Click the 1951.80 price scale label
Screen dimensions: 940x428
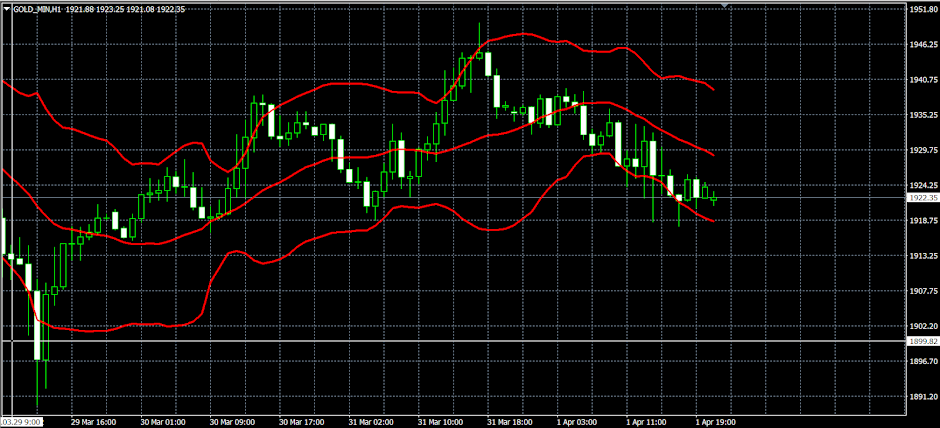point(924,10)
